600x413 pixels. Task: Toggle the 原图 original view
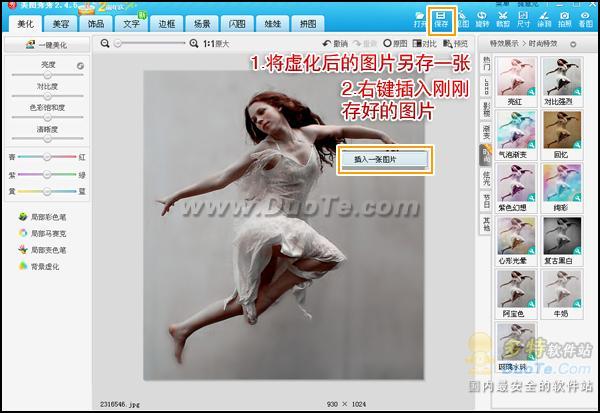395,44
